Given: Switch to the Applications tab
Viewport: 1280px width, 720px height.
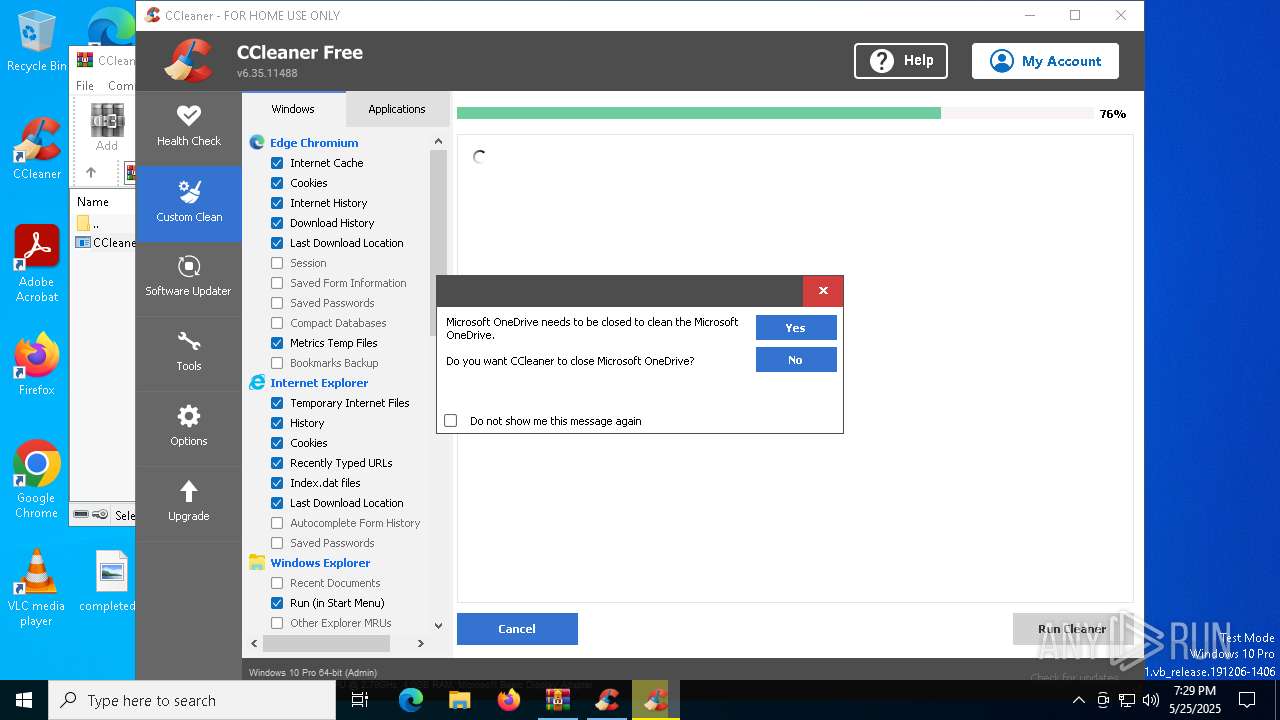Looking at the screenshot, I should pyautogui.click(x=396, y=109).
